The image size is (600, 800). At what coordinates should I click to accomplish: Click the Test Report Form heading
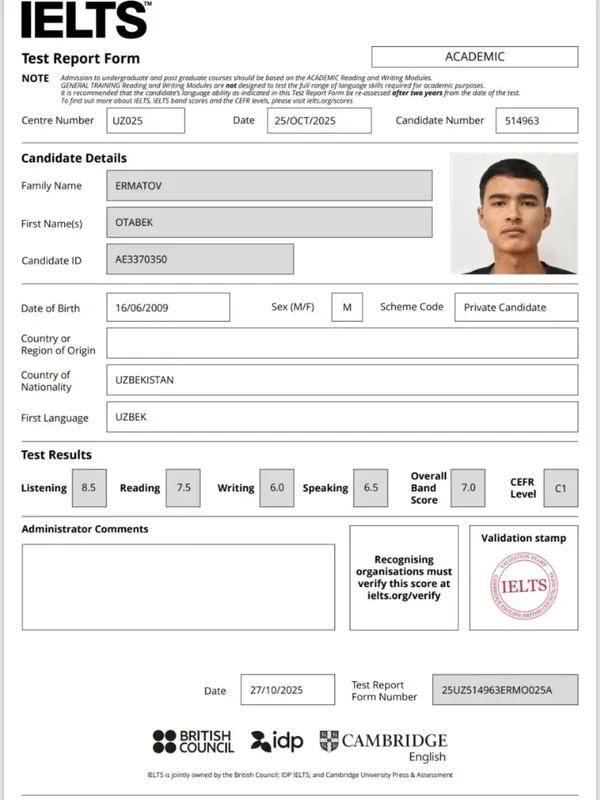[81, 58]
